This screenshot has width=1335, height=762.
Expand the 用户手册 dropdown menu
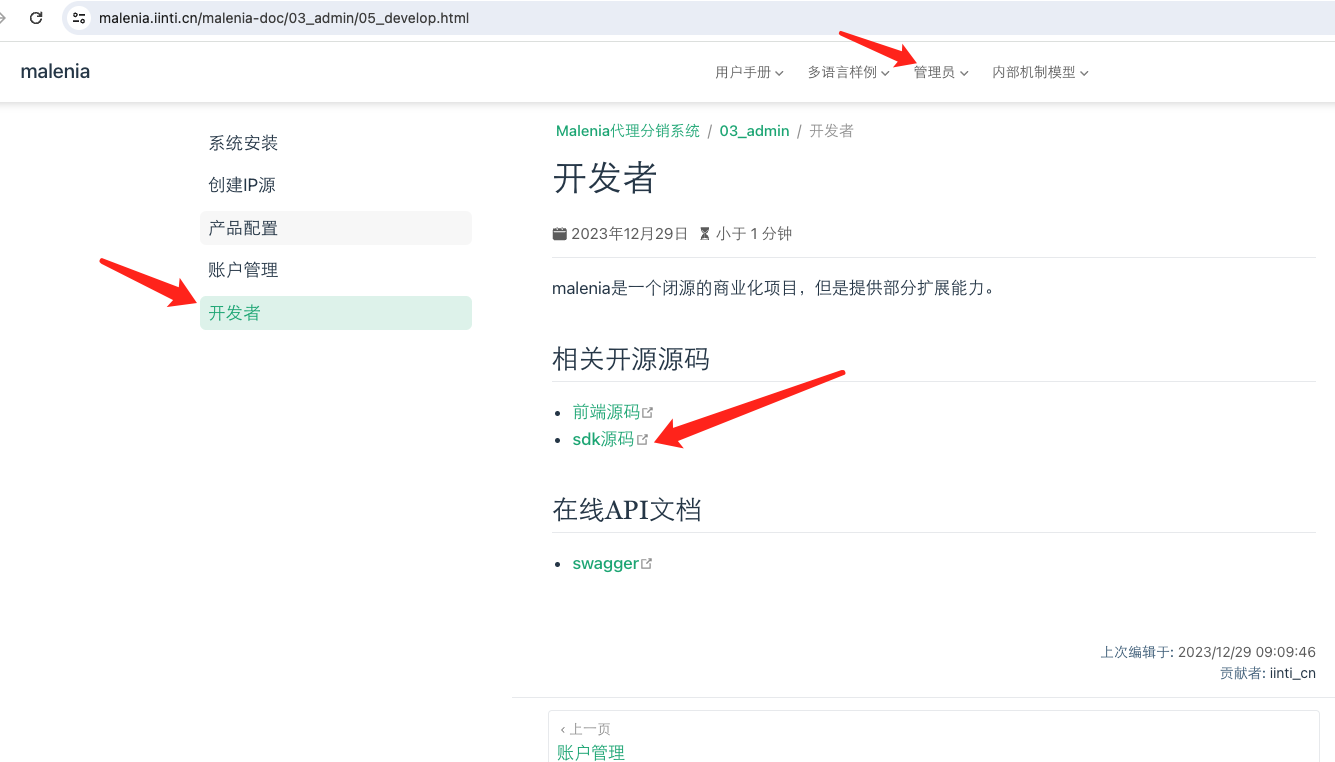(x=748, y=72)
